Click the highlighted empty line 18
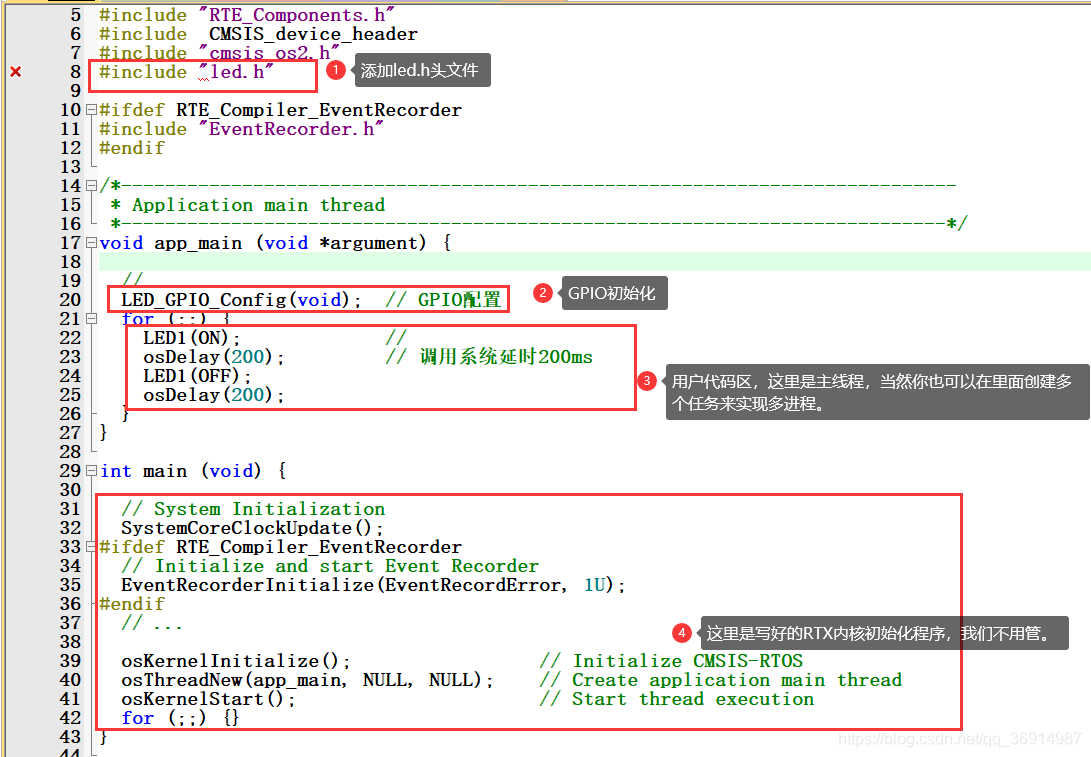Screen dimensions: 1091x757 tap(595, 262)
